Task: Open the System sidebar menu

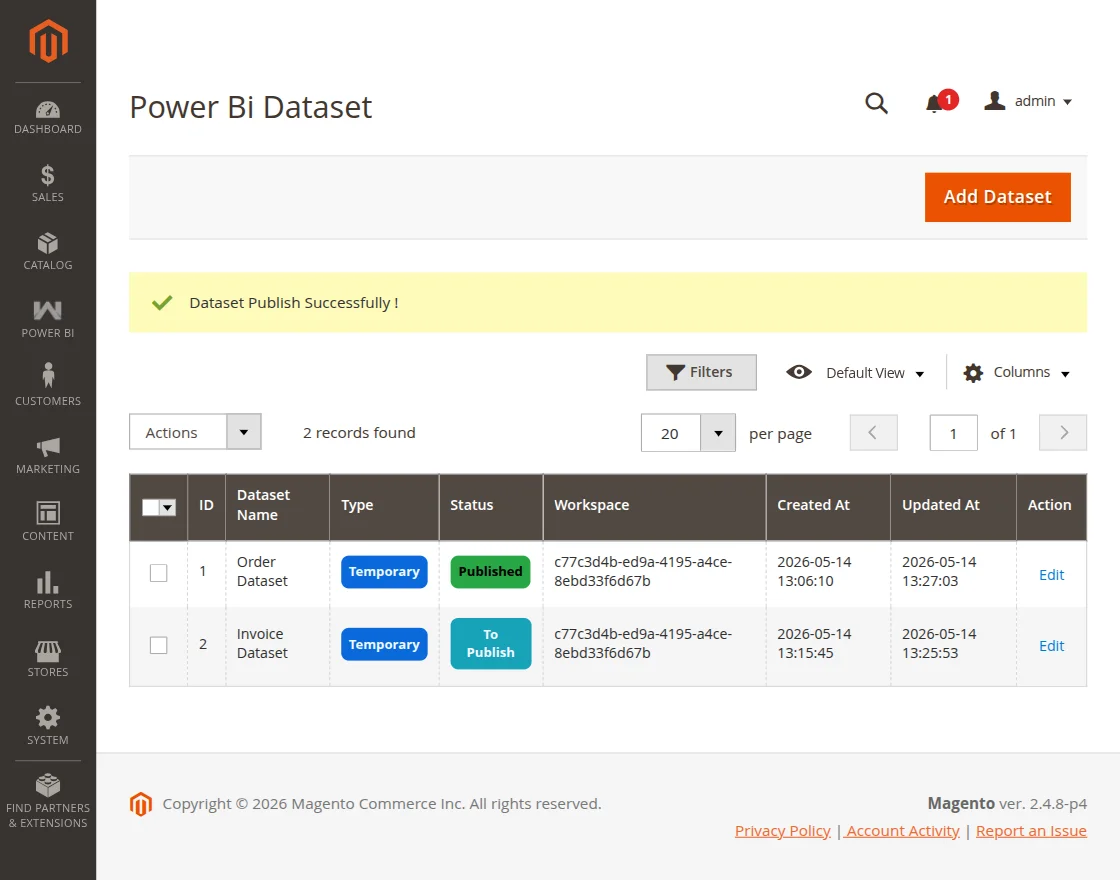Action: (x=48, y=726)
